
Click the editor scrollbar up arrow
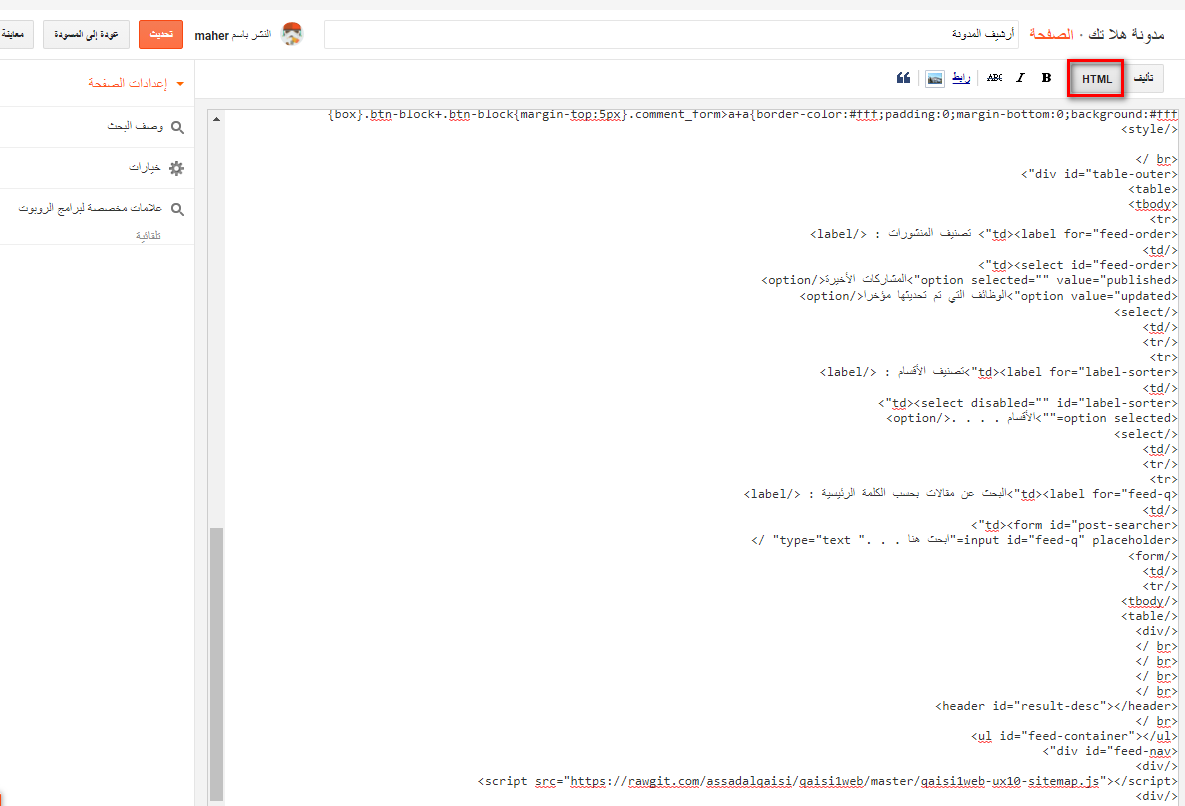[216, 118]
